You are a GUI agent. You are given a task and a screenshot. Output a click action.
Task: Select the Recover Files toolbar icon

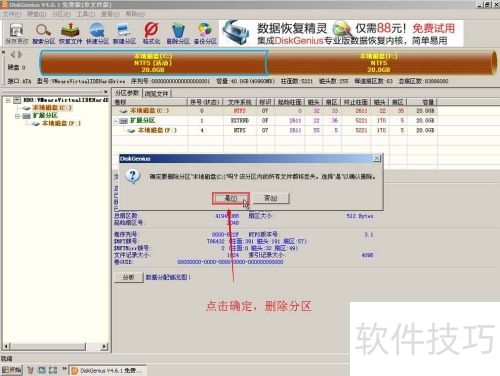pyautogui.click(x=70, y=34)
